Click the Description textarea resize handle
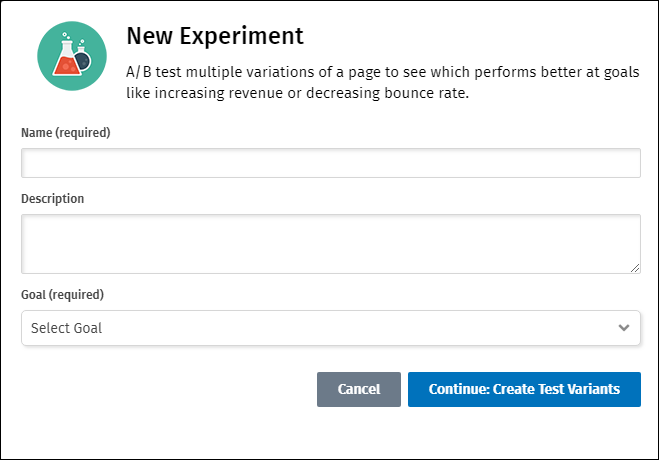 [x=635, y=268]
